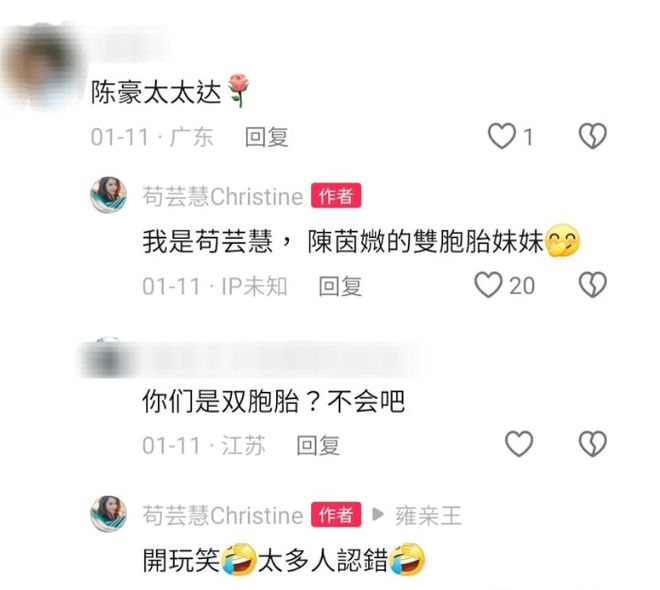Like the 你们是双胞胎 comment
The image size is (660, 590).
[519, 444]
